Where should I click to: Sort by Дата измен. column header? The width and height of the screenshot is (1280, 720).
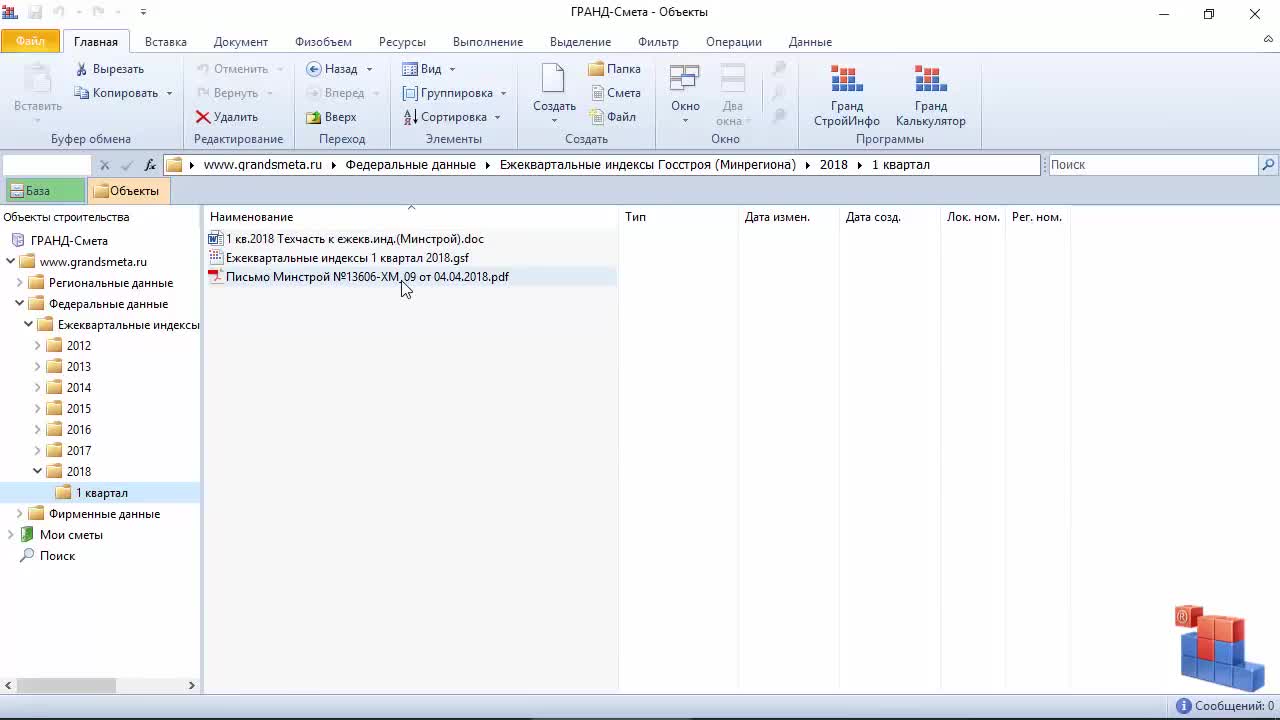coord(789,217)
